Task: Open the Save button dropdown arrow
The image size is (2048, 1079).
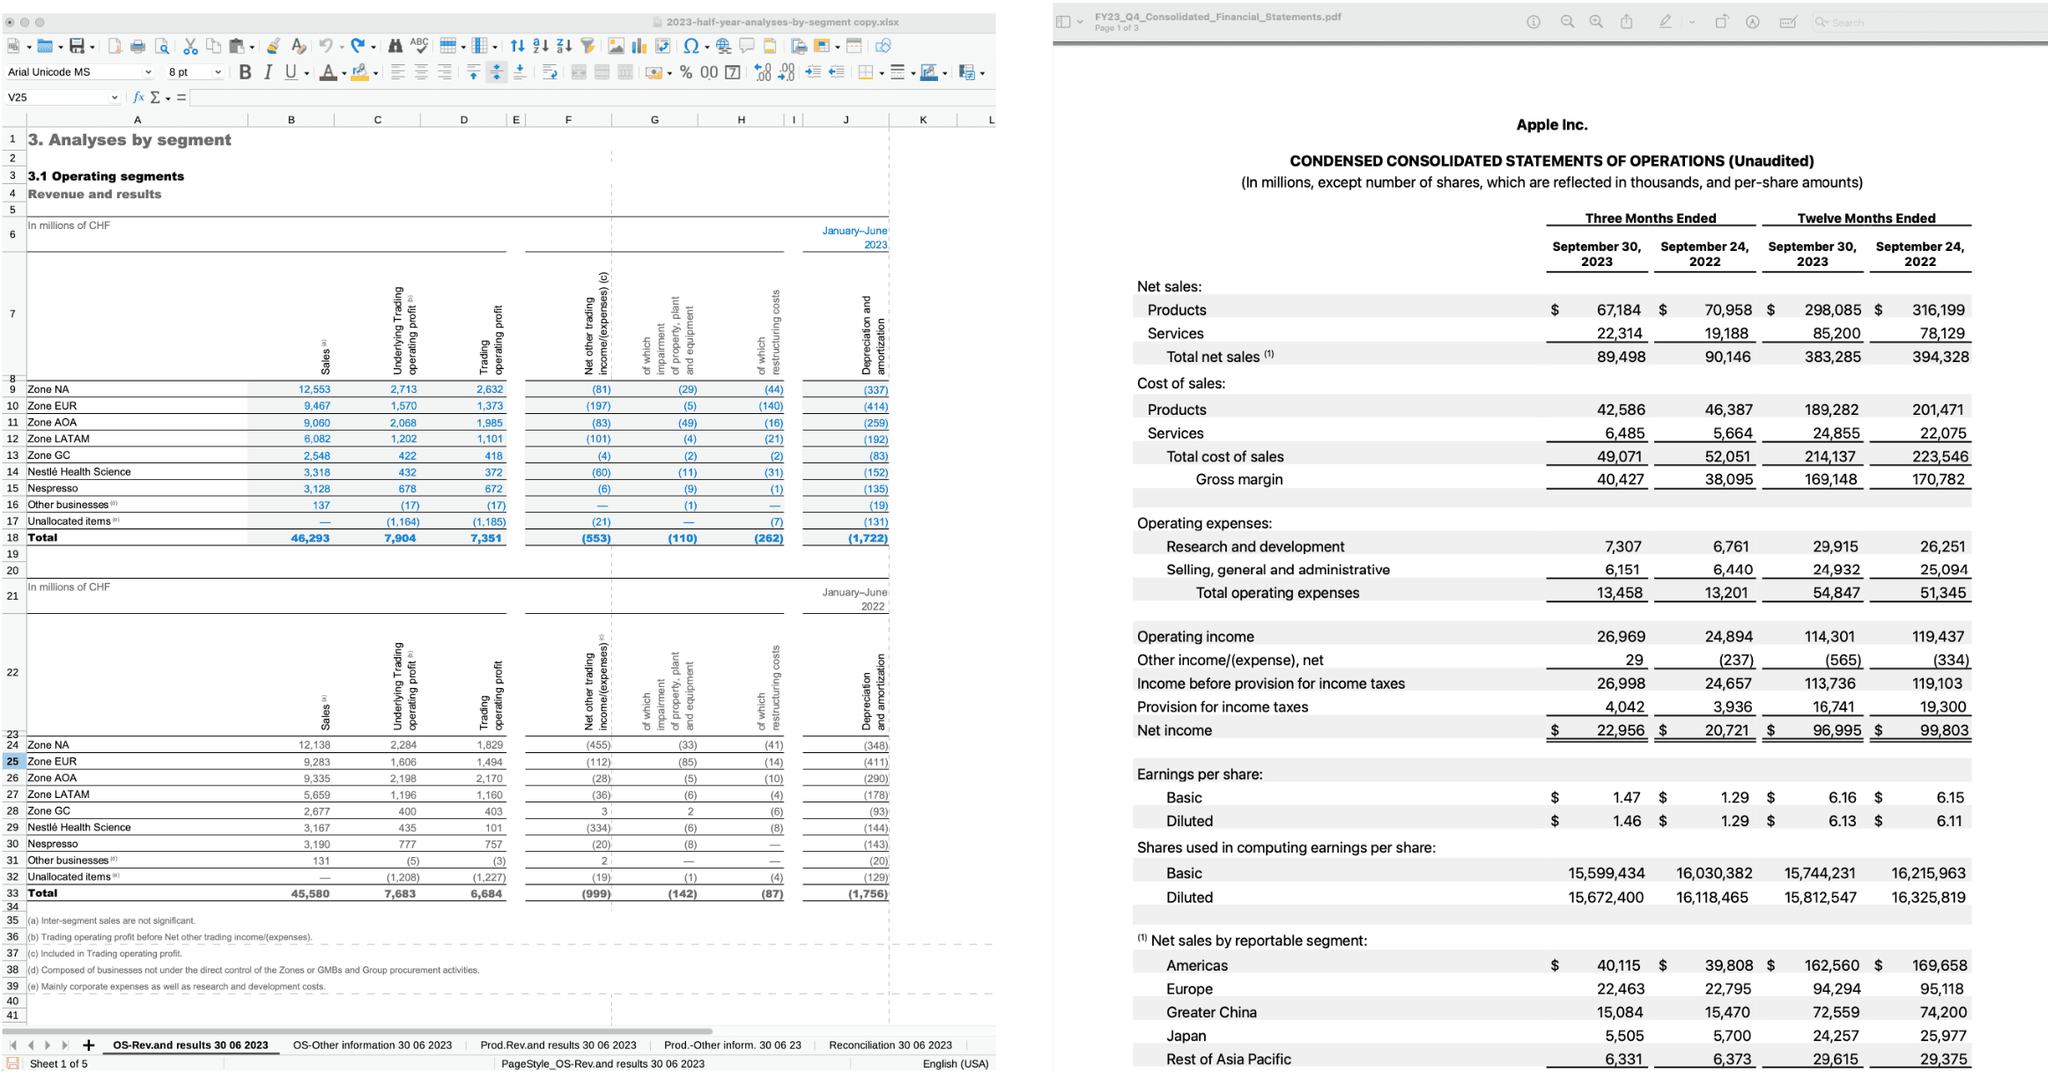Action: [x=92, y=46]
